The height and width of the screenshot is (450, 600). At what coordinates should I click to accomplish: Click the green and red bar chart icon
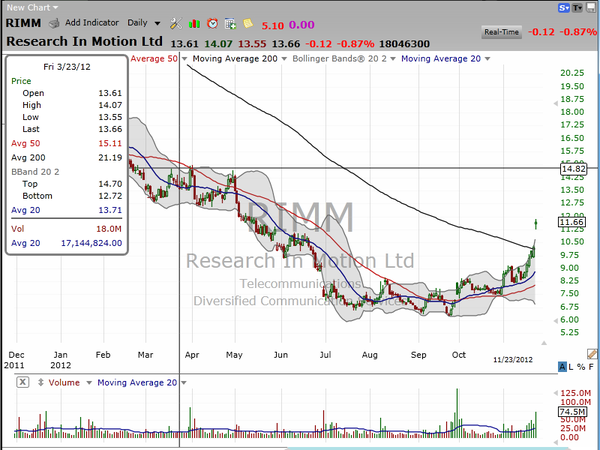click(194, 24)
